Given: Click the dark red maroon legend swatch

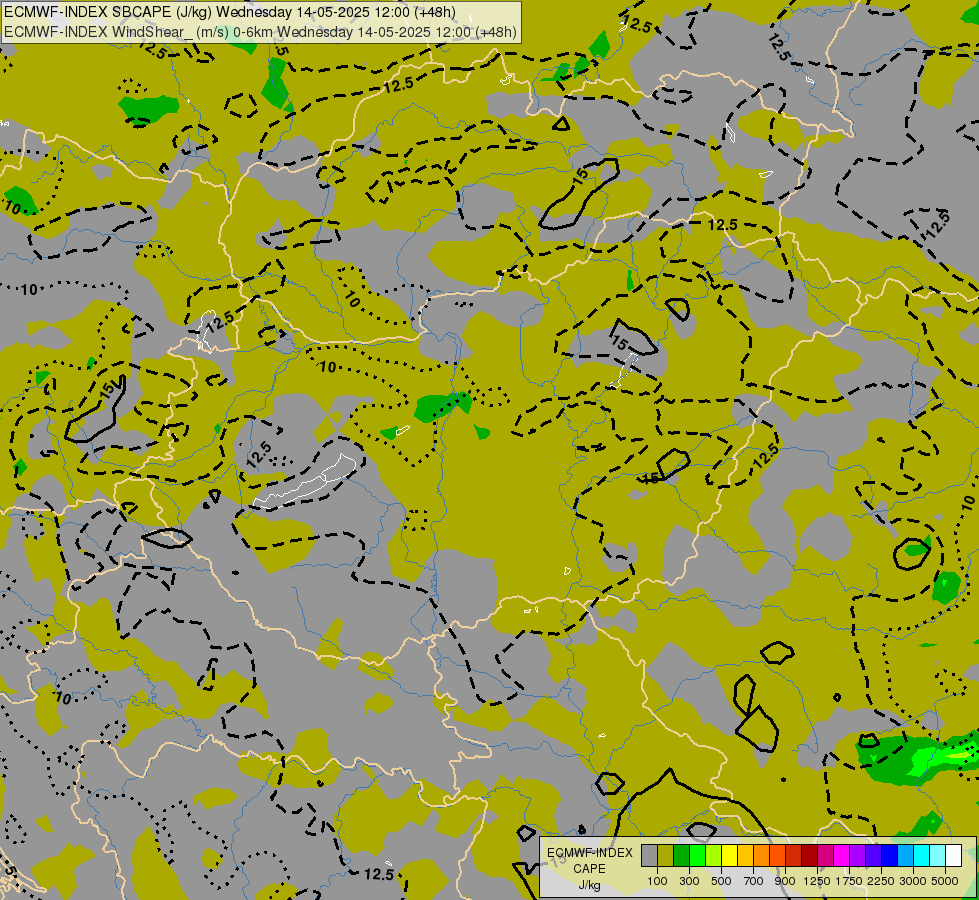Looking at the screenshot, I should 810,855.
